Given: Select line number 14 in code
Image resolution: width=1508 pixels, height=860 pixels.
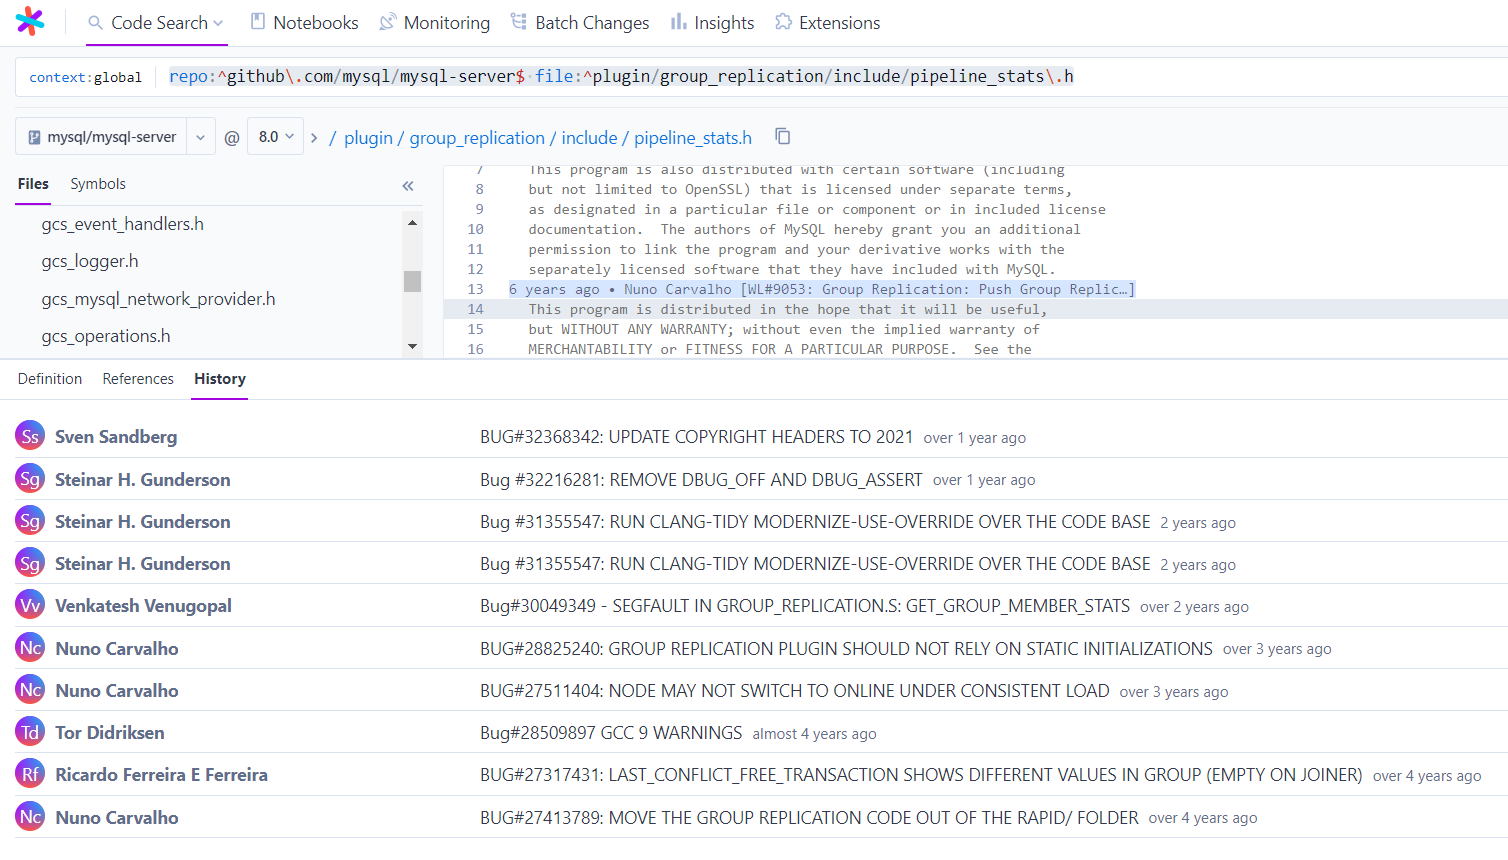Looking at the screenshot, I should (475, 309).
